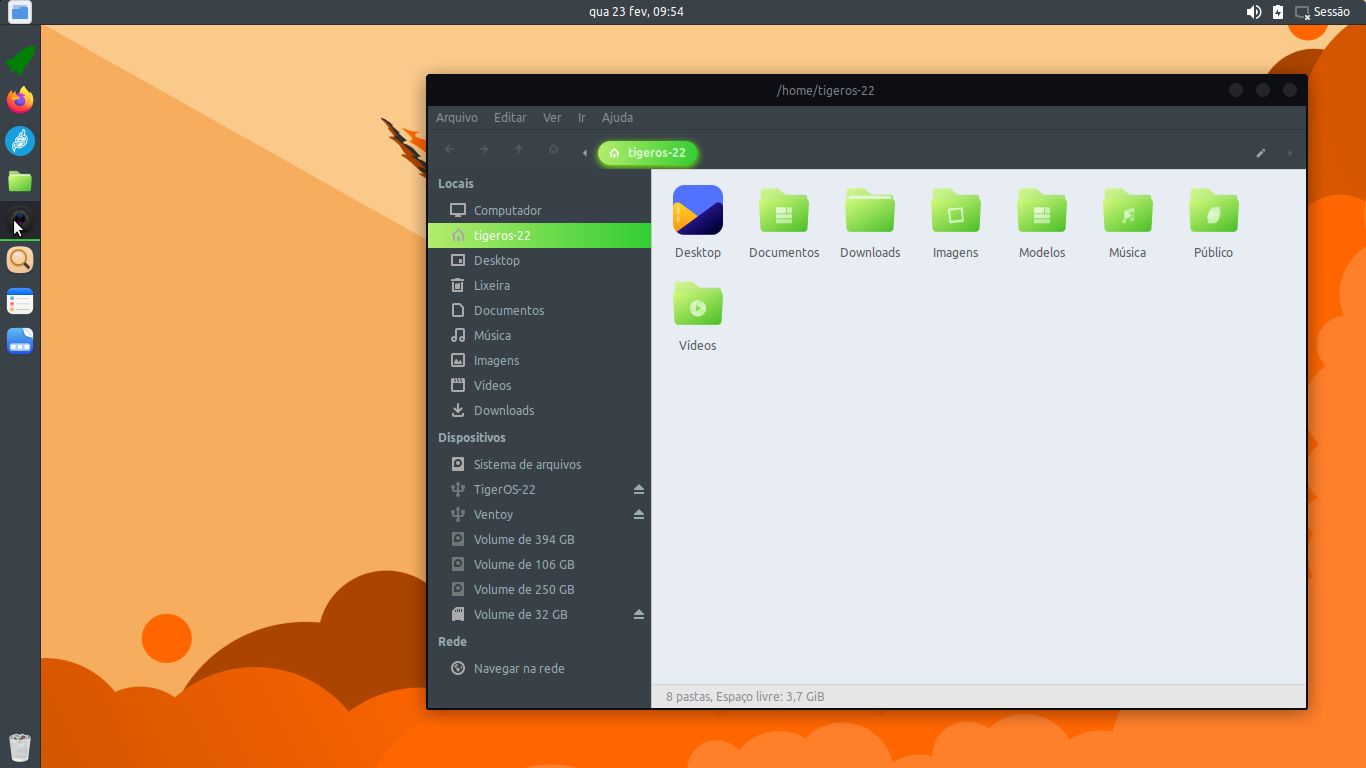Screen dimensions: 1366x768
Task: Eject the TigerOS-22 device
Action: pyautogui.click(x=639, y=489)
